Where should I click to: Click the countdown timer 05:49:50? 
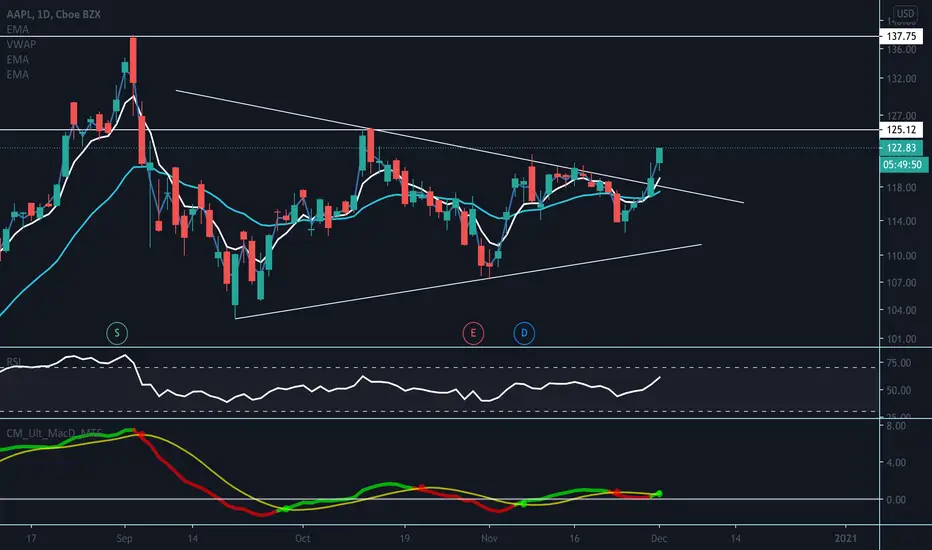[902, 165]
